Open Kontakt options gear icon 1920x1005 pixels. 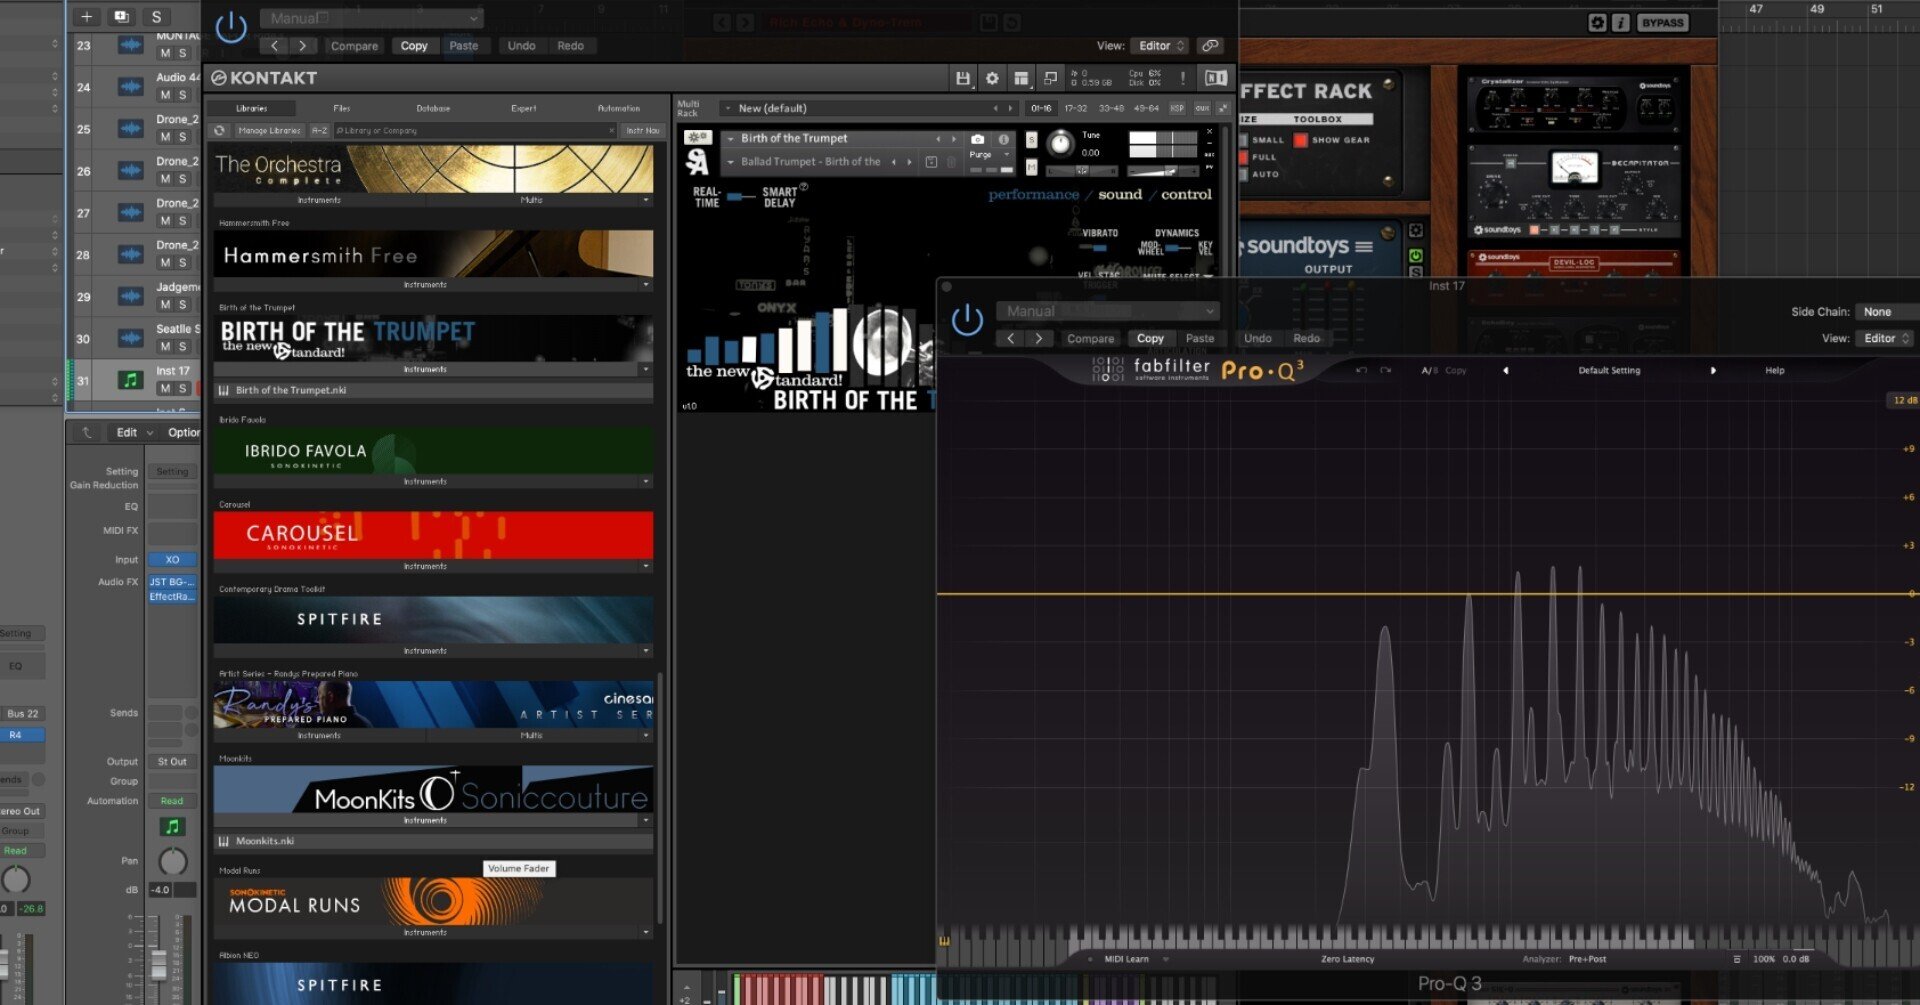[992, 78]
